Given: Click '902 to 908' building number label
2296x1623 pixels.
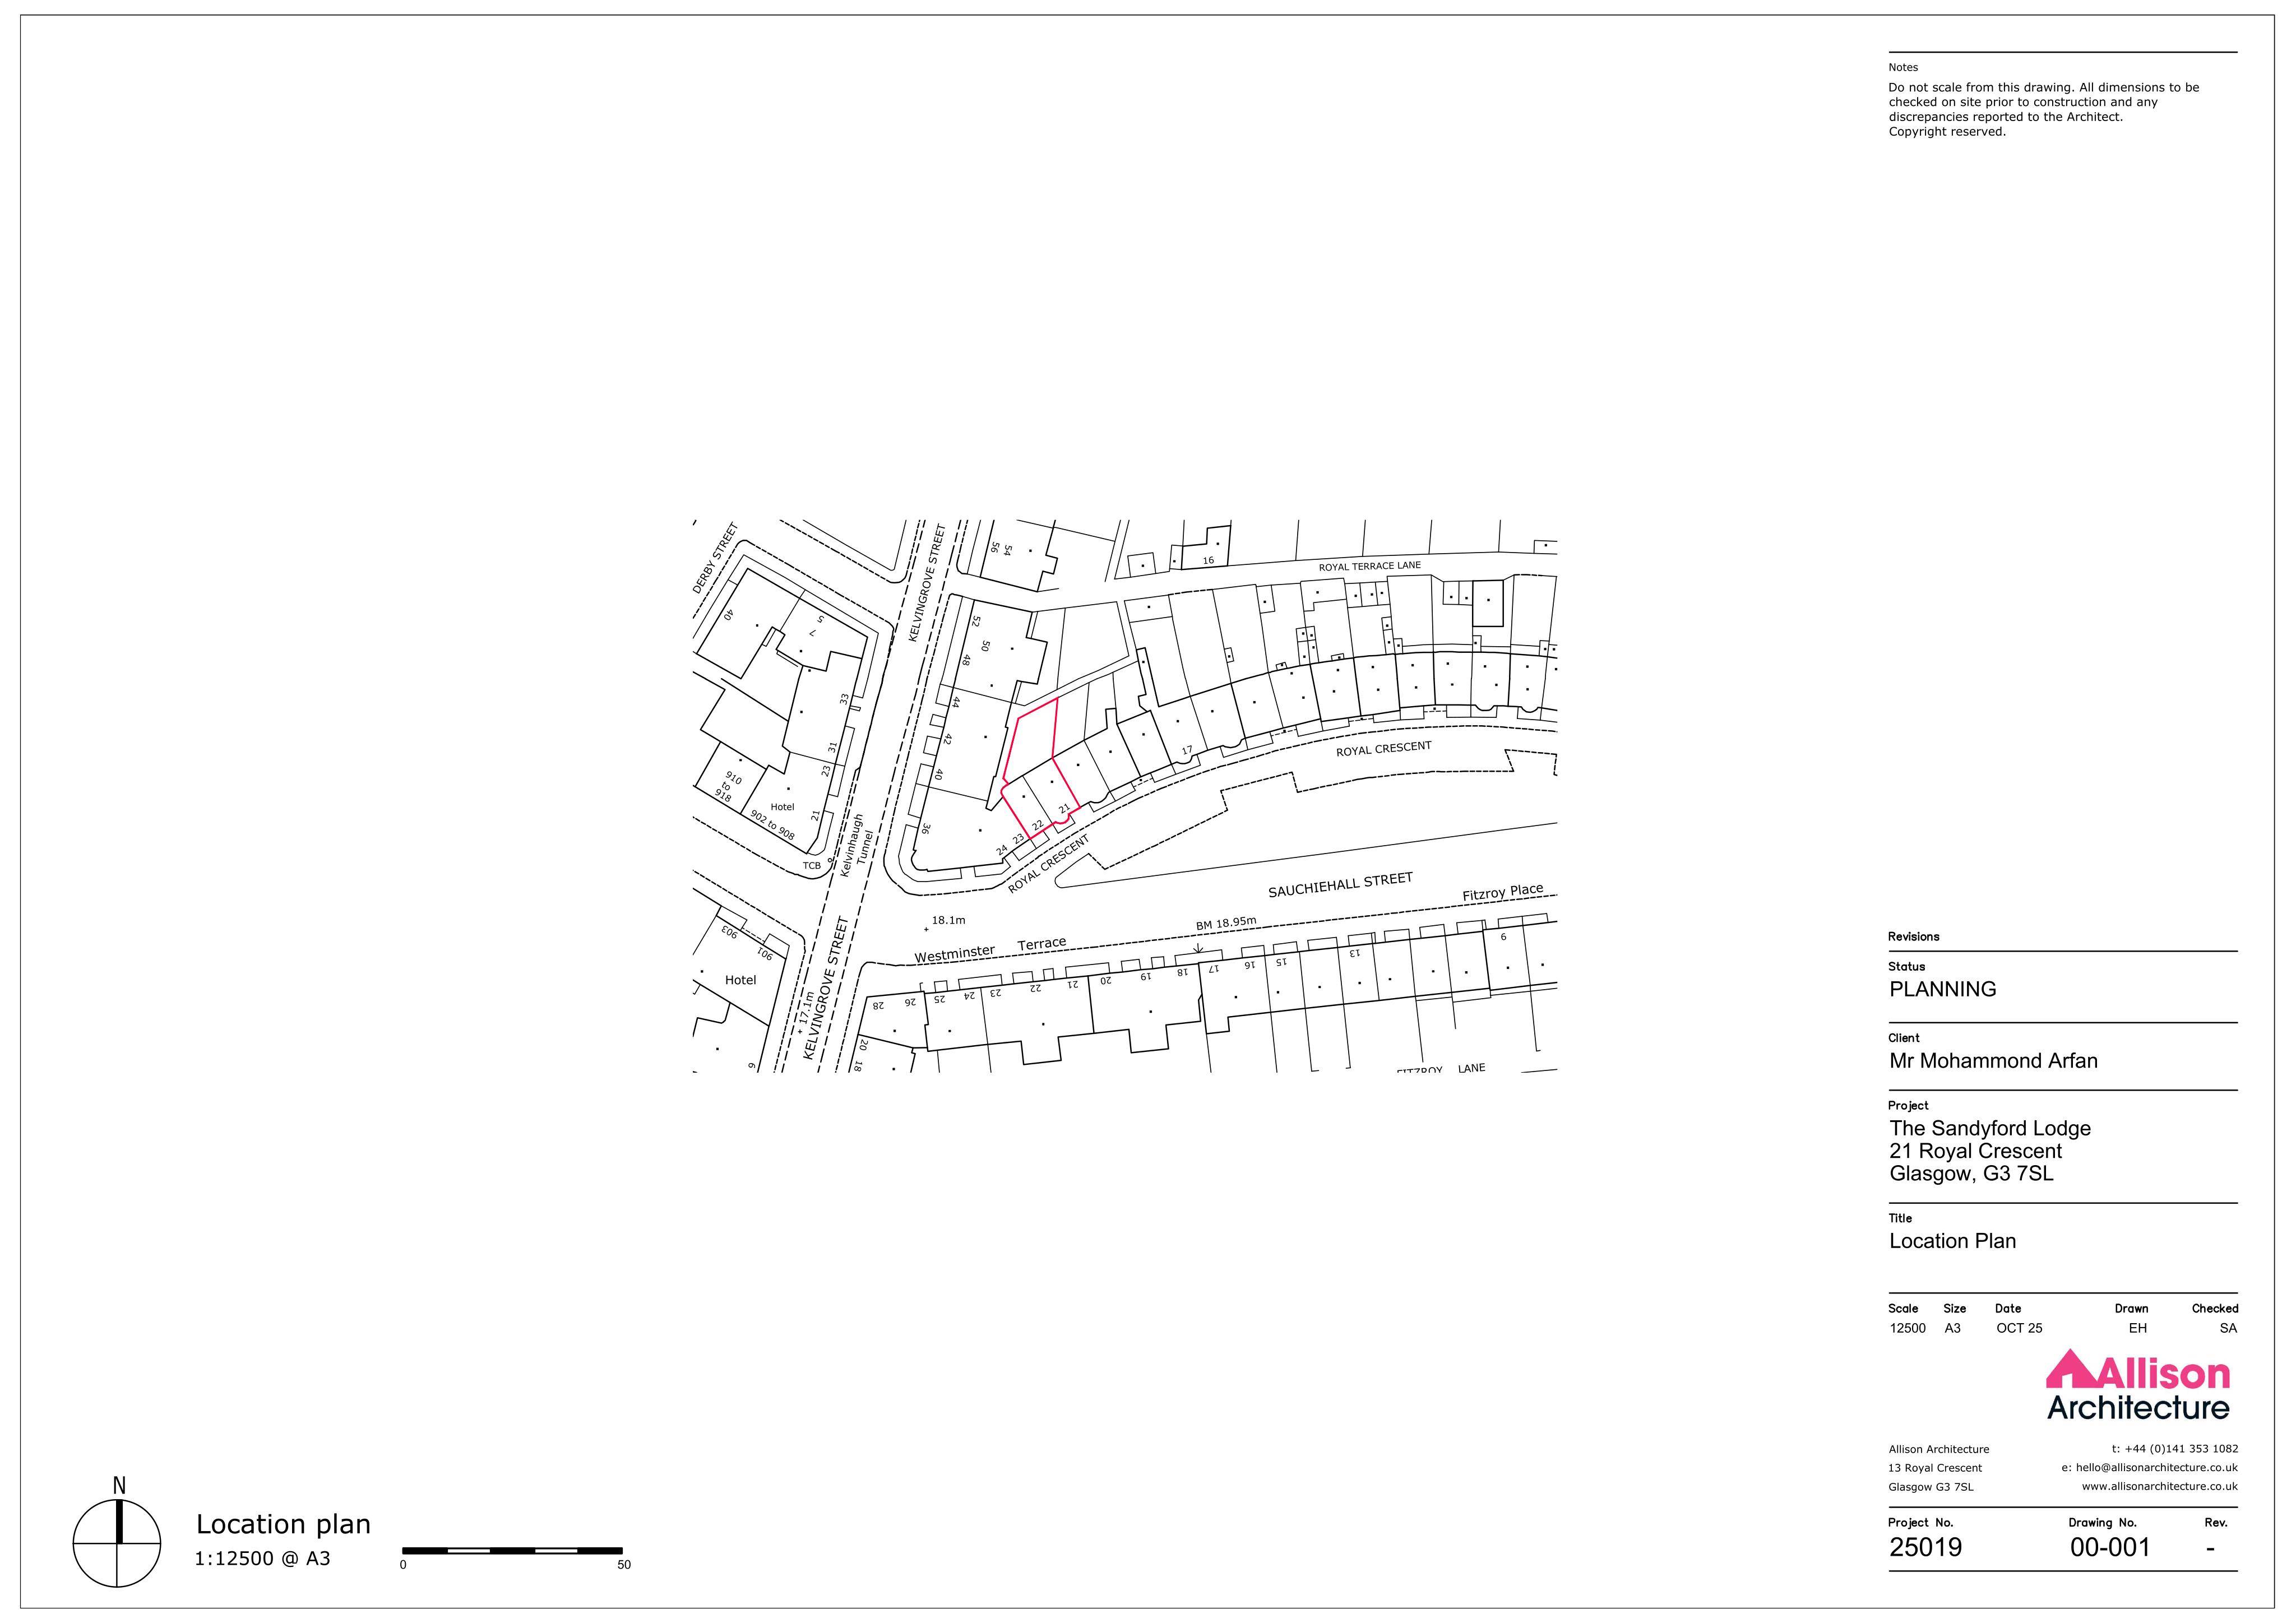Looking at the screenshot, I should pyautogui.click(x=772, y=824).
